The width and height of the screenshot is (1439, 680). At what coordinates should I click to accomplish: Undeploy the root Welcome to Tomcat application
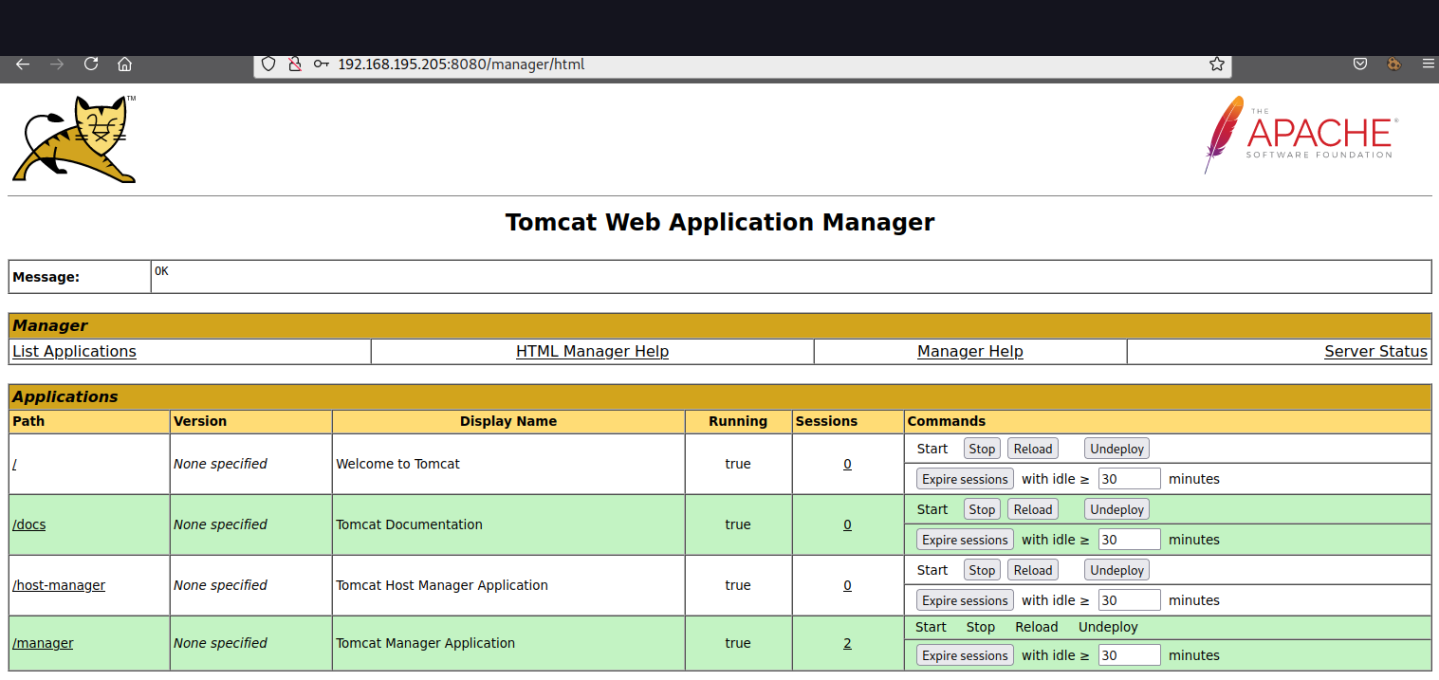pyautogui.click(x=1116, y=448)
